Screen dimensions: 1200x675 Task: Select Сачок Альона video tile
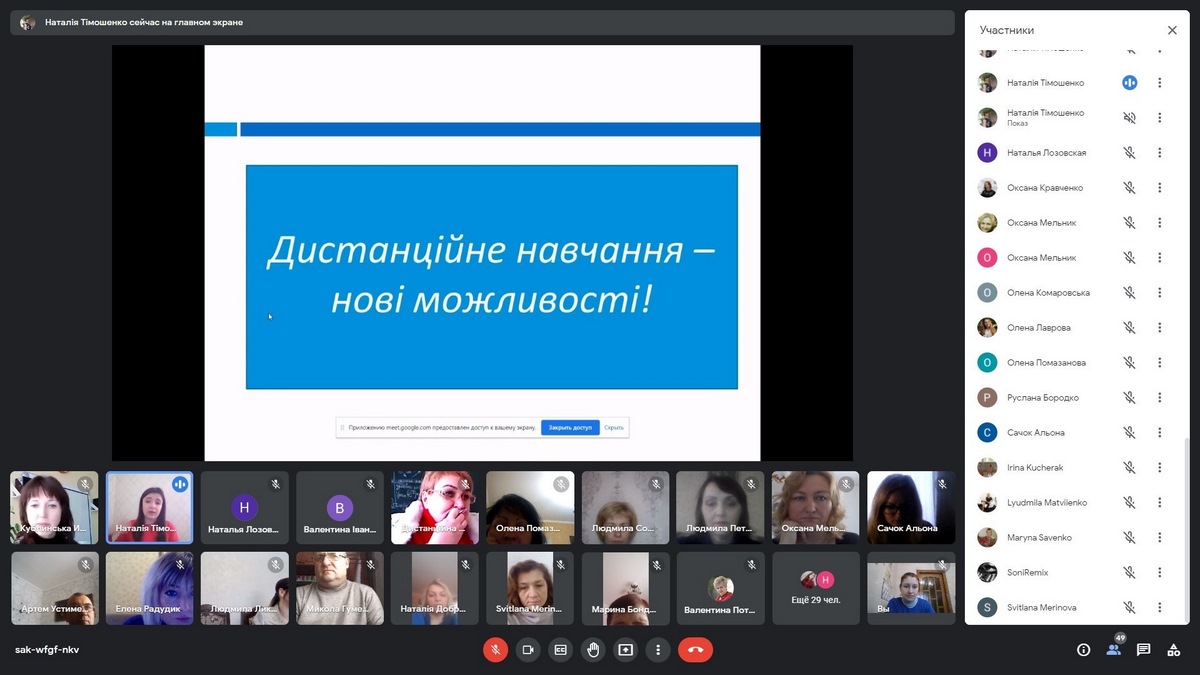pos(910,508)
